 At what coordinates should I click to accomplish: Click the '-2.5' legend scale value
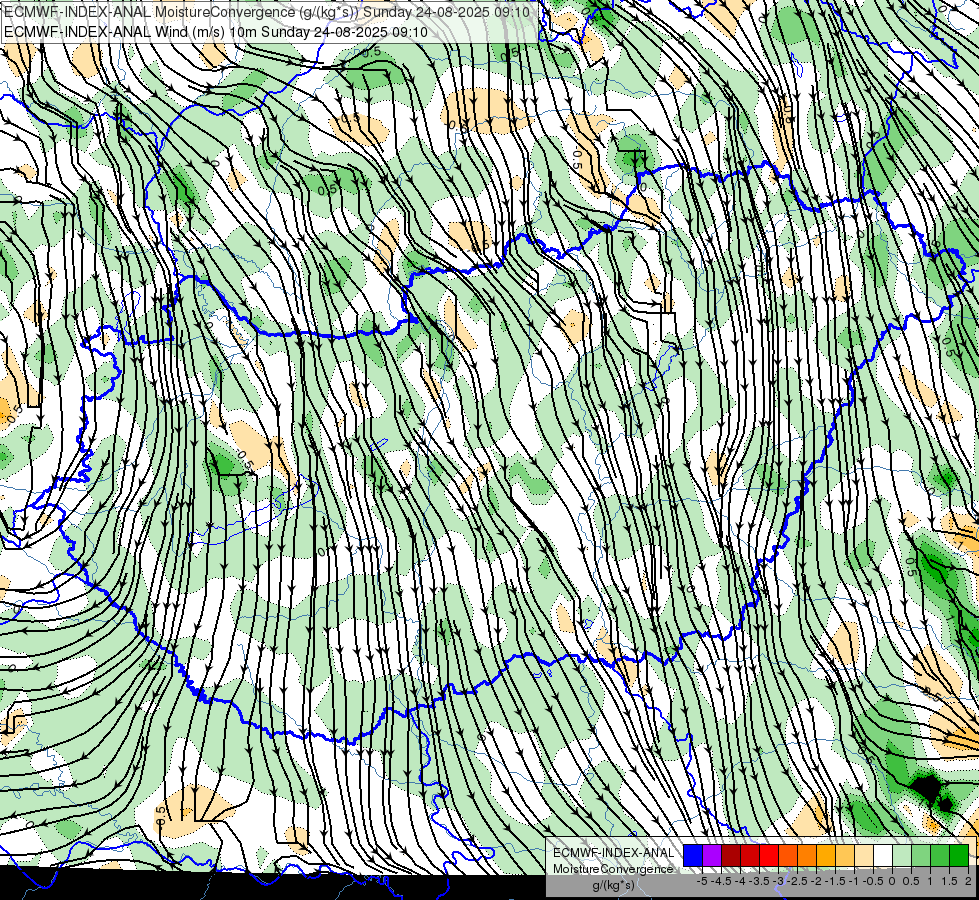pyautogui.click(x=797, y=881)
